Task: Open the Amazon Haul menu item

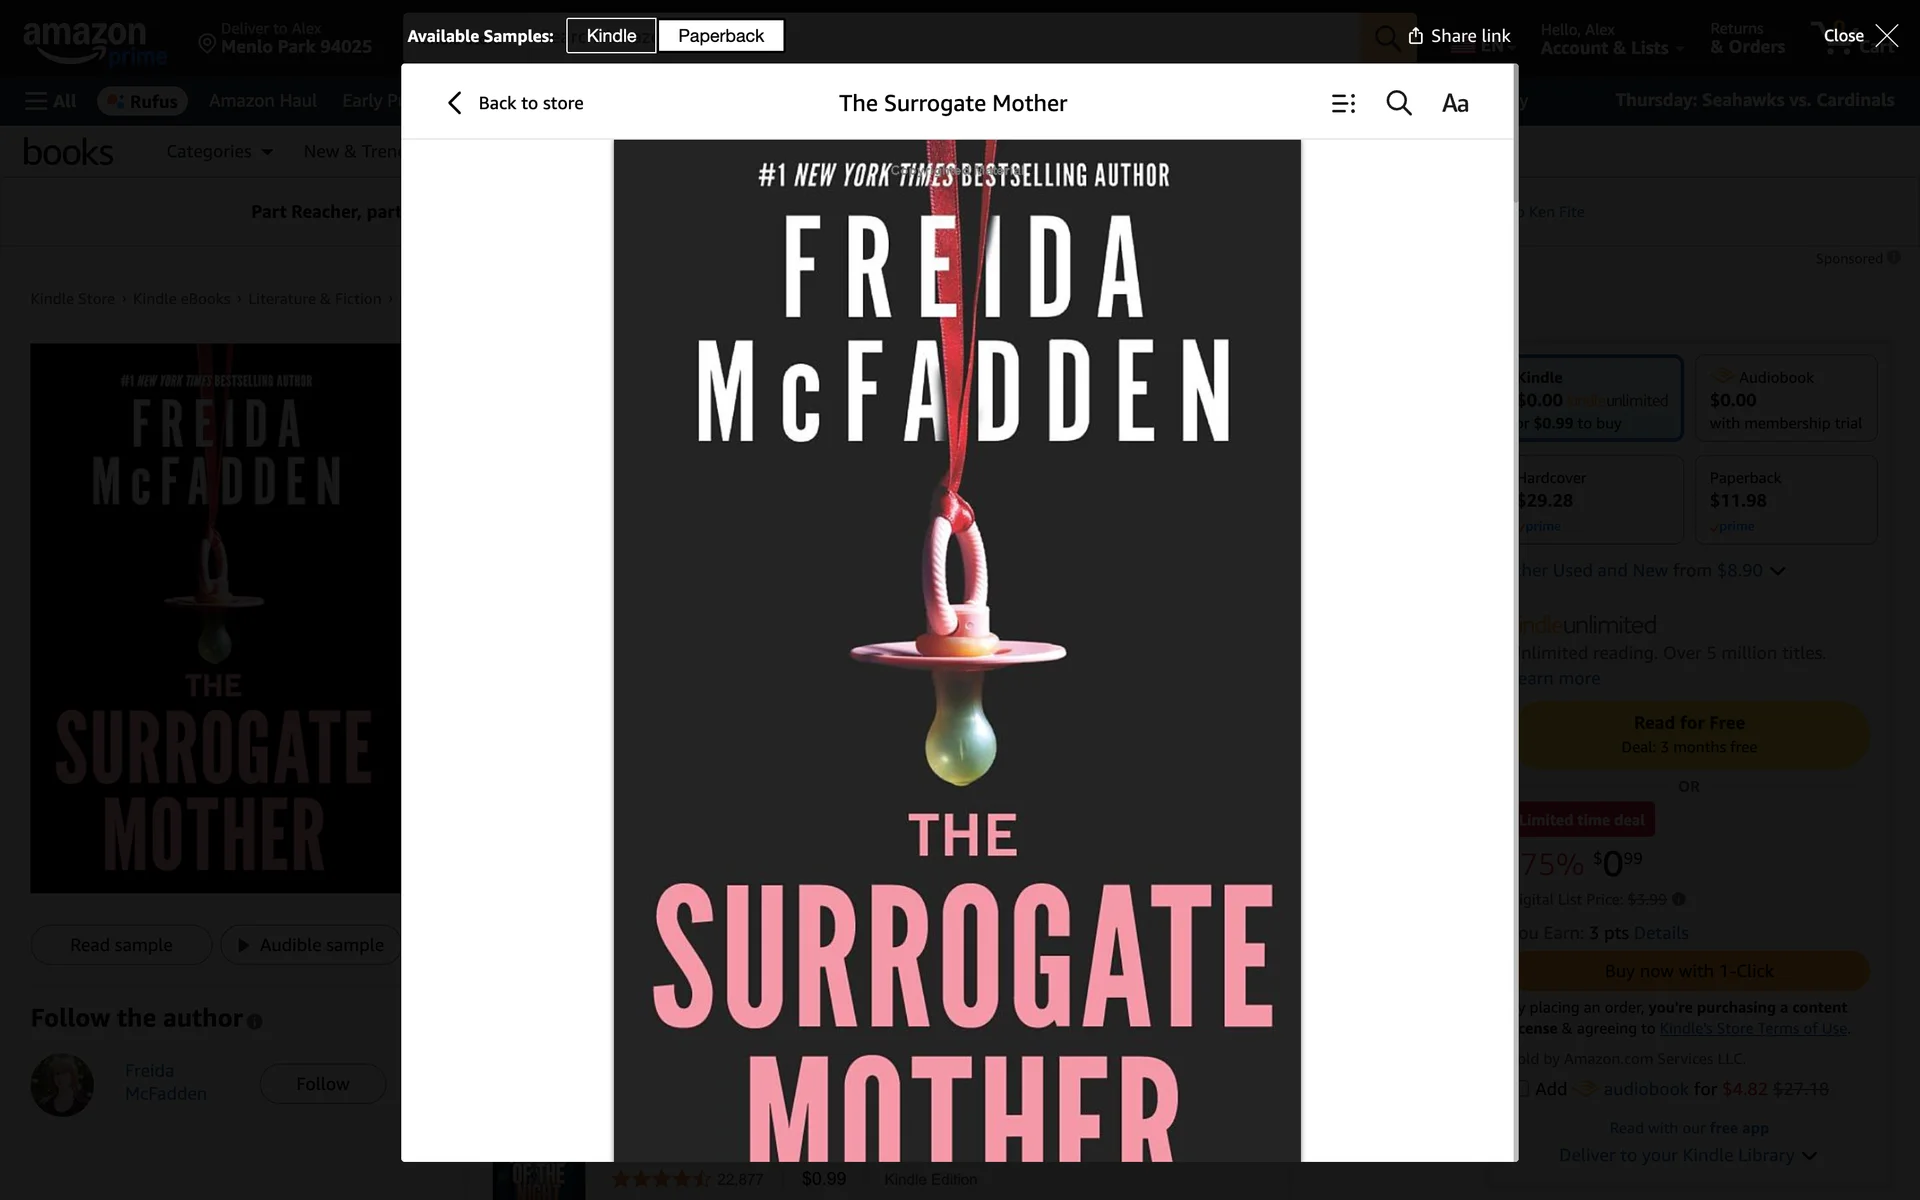Action: pos(262,100)
